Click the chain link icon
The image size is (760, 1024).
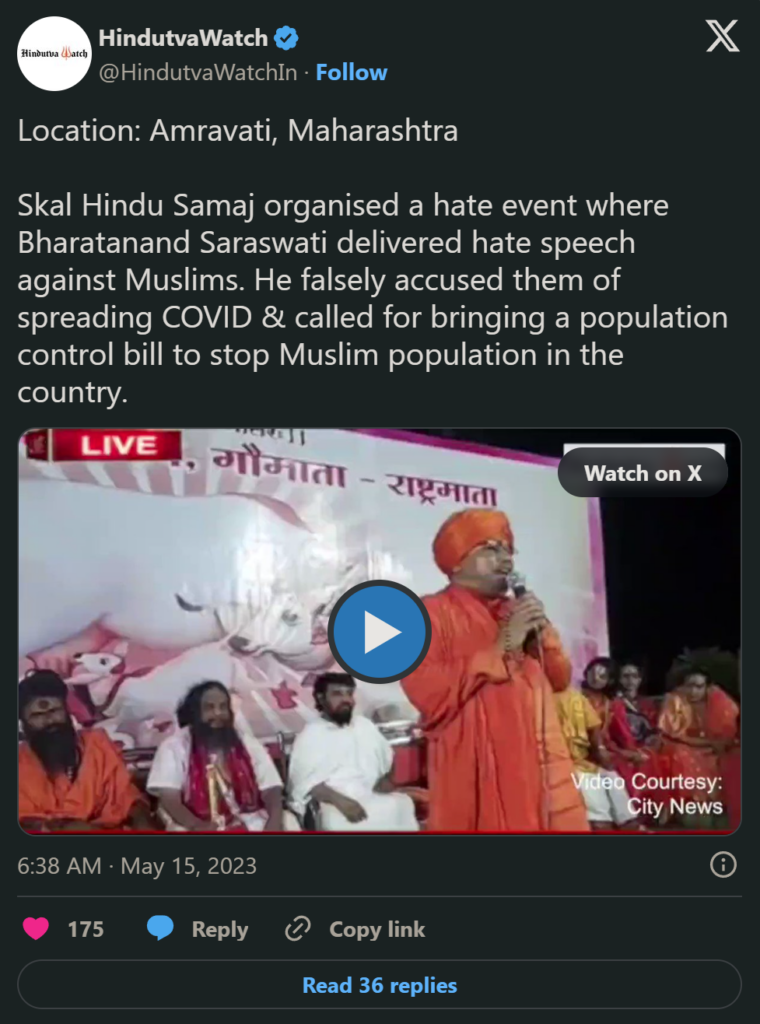point(298,929)
